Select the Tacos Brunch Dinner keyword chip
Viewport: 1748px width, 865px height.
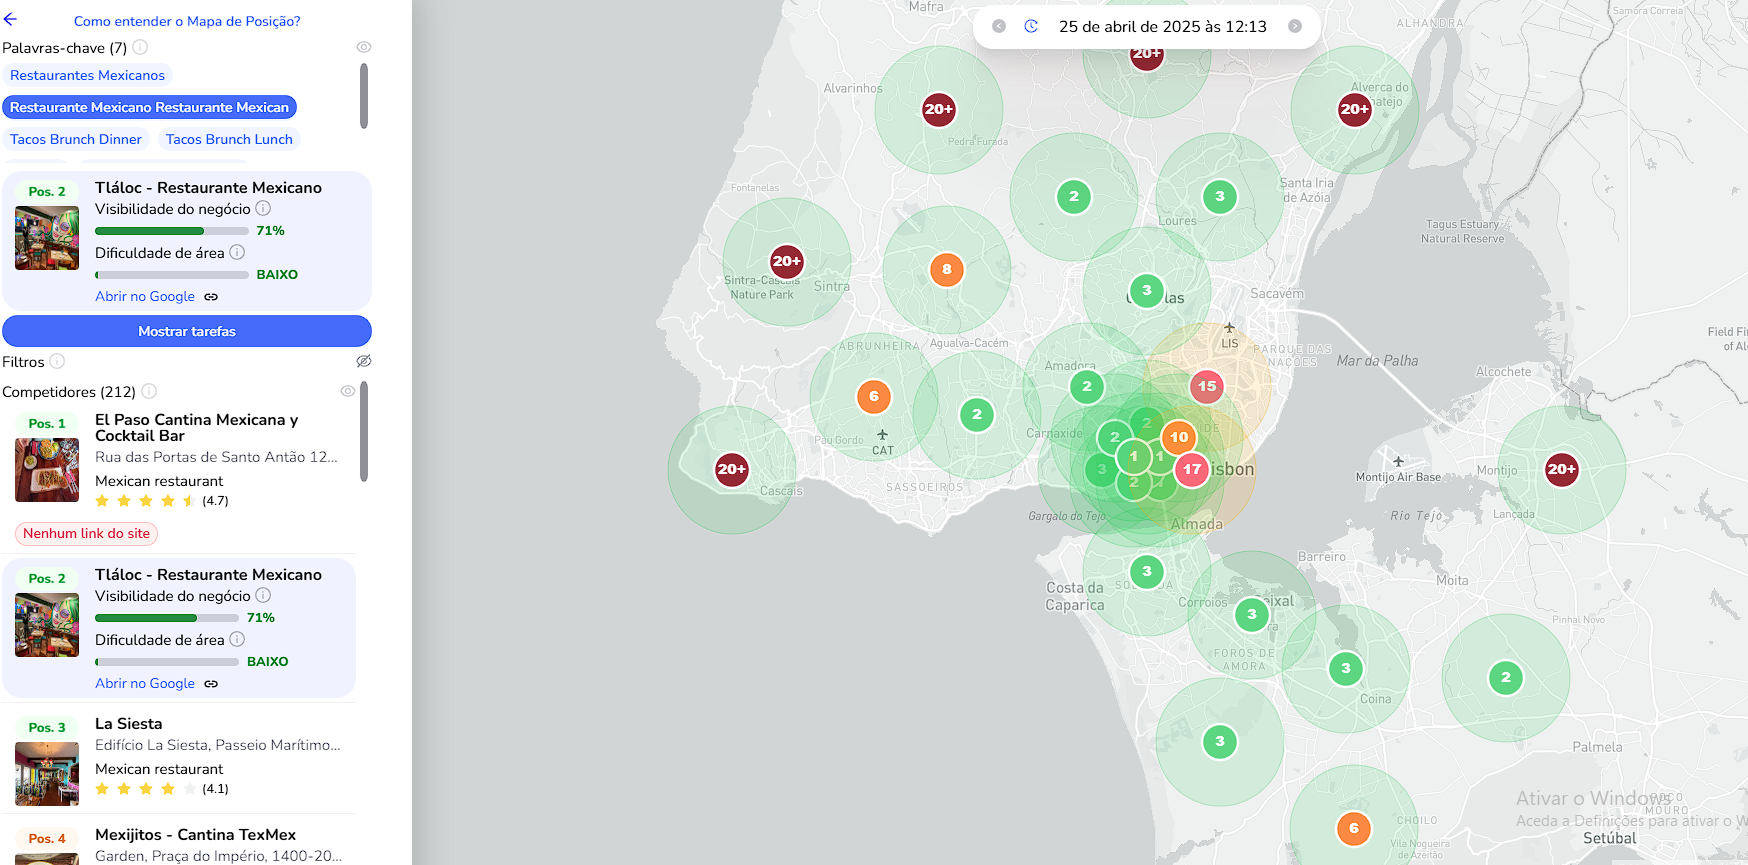pyautogui.click(x=76, y=139)
